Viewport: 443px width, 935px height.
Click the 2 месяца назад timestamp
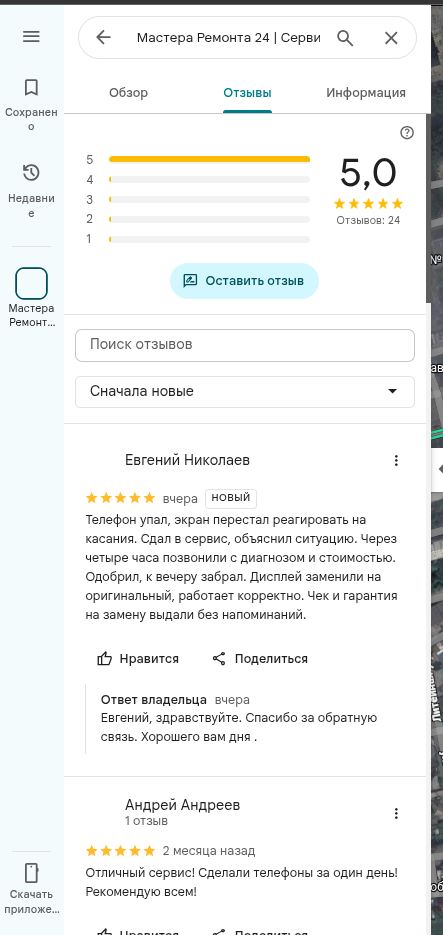tap(209, 850)
